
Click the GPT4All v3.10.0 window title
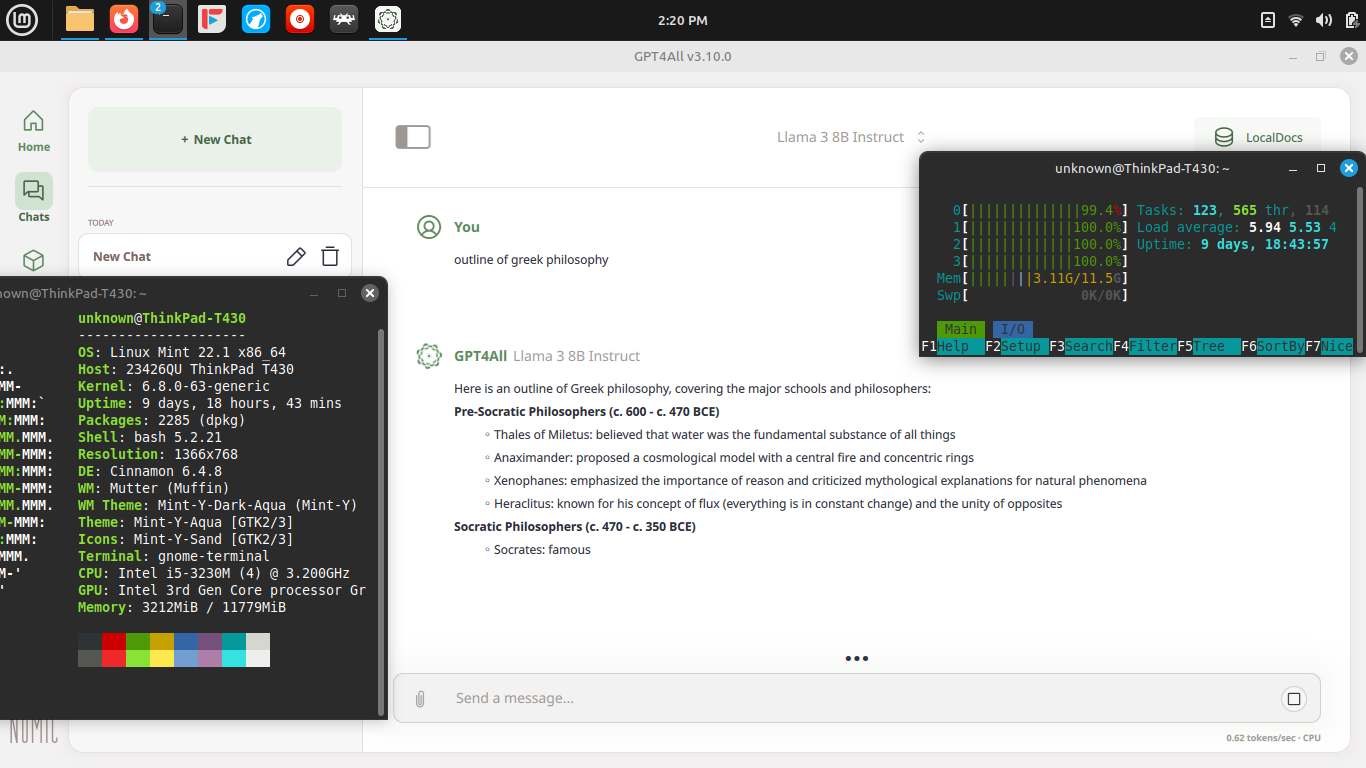(683, 56)
